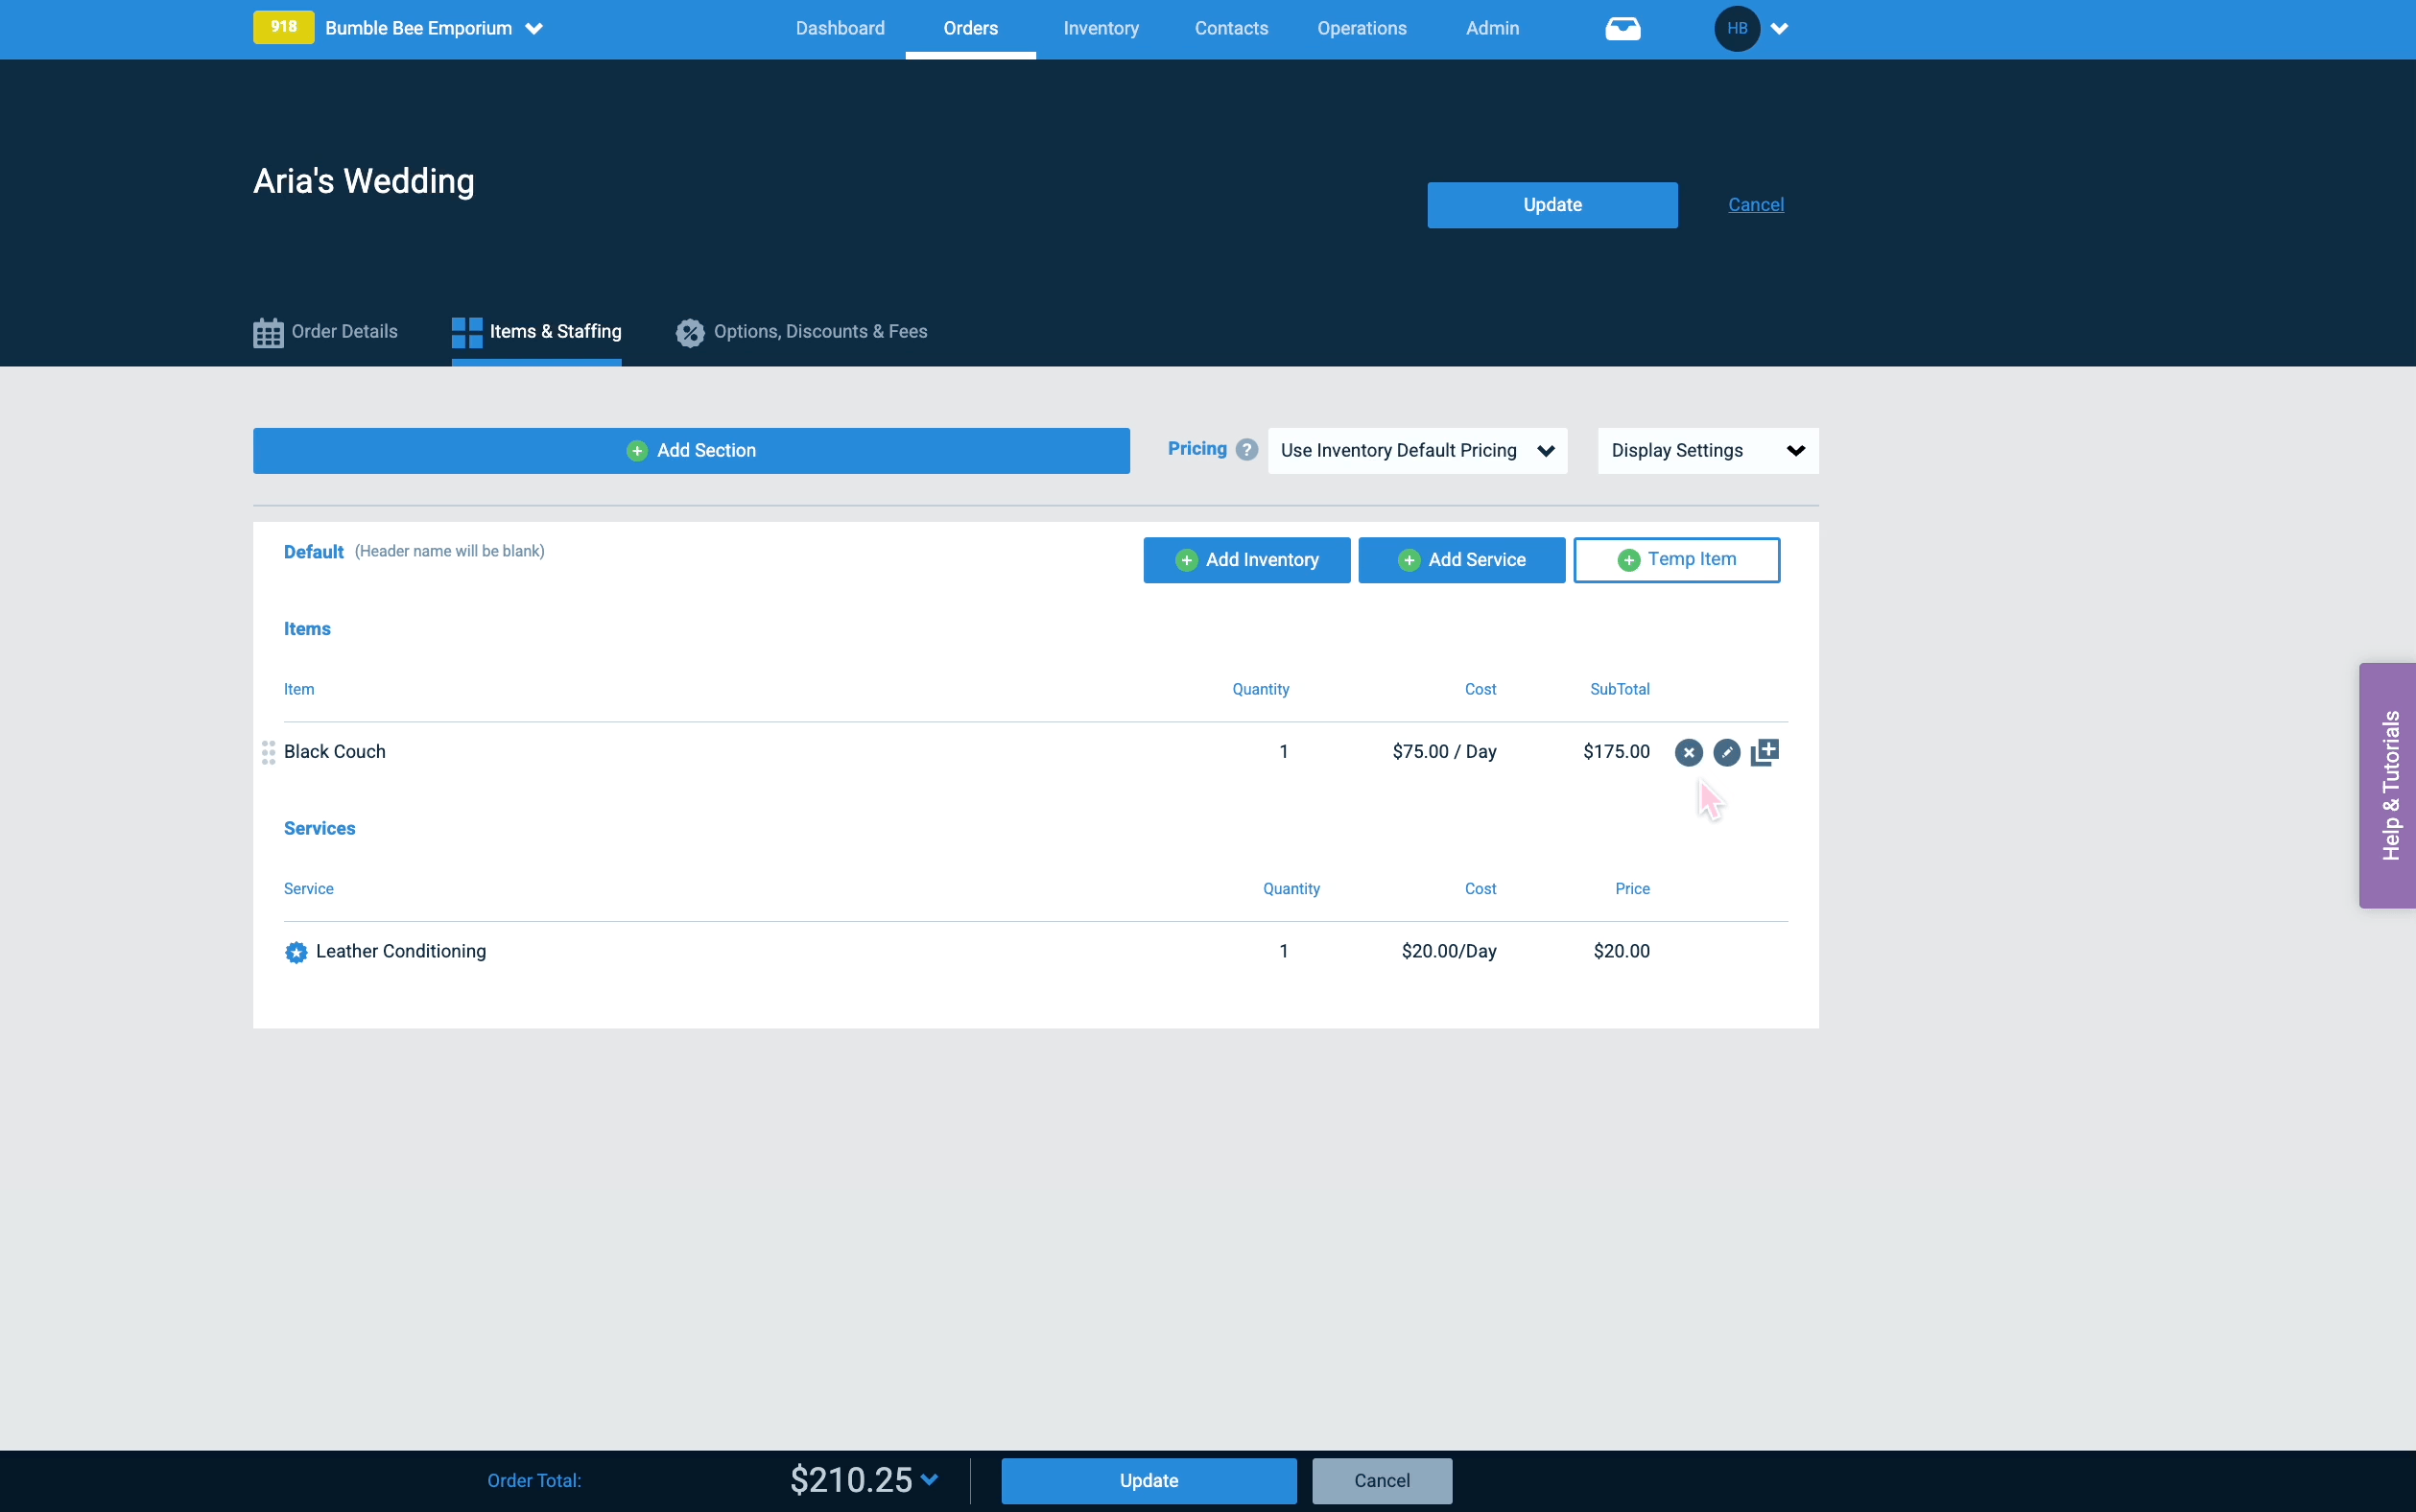Switch to Options, Discounts & Fees tab
The height and width of the screenshot is (1512, 2416).
point(801,332)
